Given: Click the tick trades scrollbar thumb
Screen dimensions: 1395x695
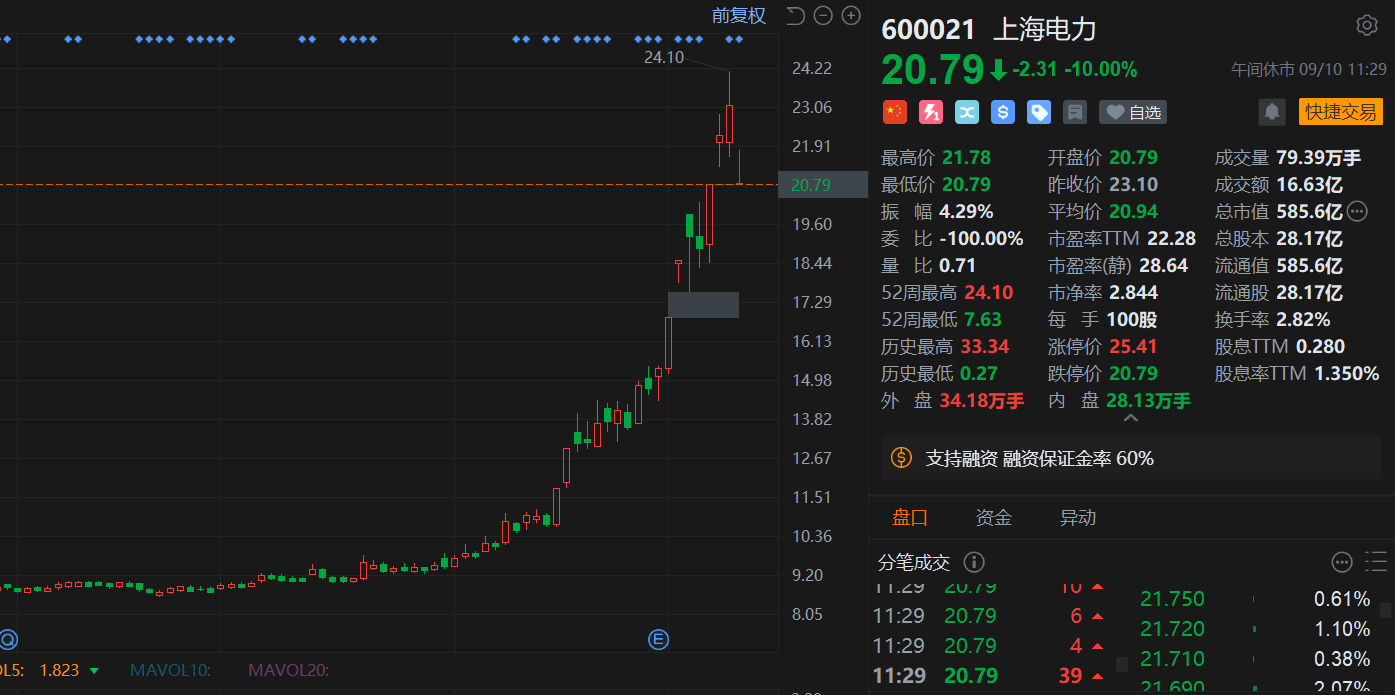Looking at the screenshot, I should pyautogui.click(x=1122, y=664).
